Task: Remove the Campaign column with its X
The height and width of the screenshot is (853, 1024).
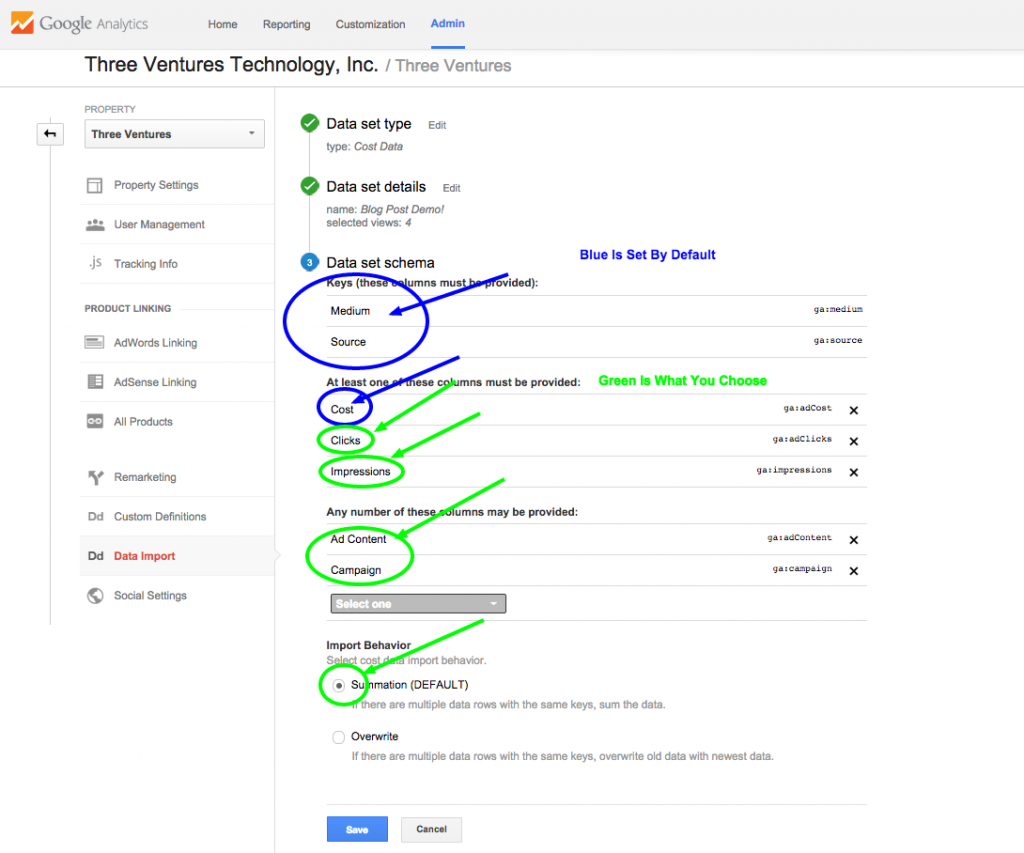Action: [x=854, y=571]
